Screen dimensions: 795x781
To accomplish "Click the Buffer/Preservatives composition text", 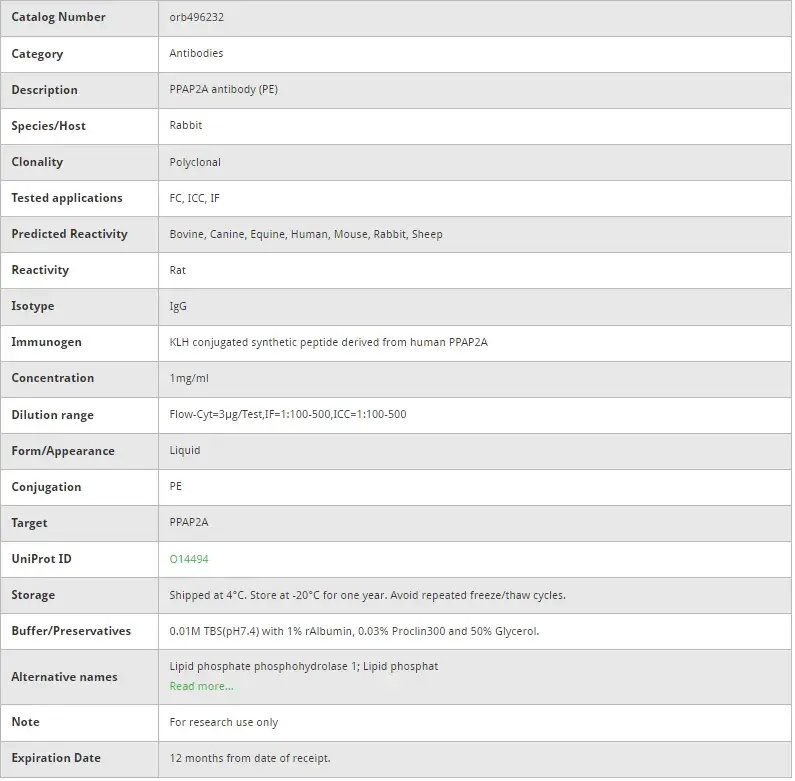I will [x=354, y=631].
